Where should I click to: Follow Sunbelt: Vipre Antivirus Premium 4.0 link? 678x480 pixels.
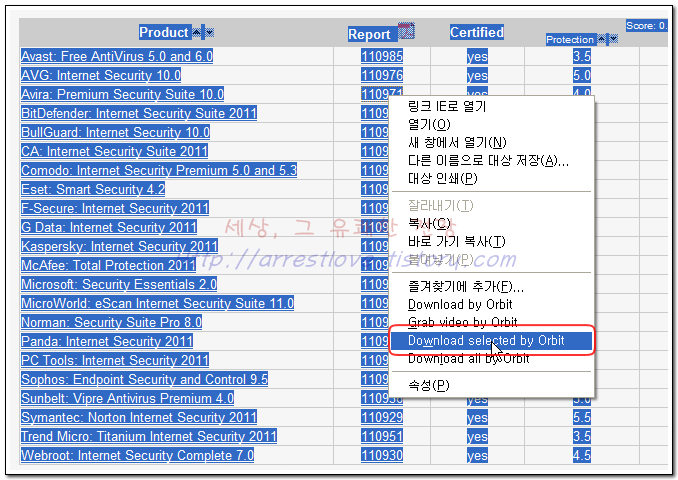pos(127,398)
